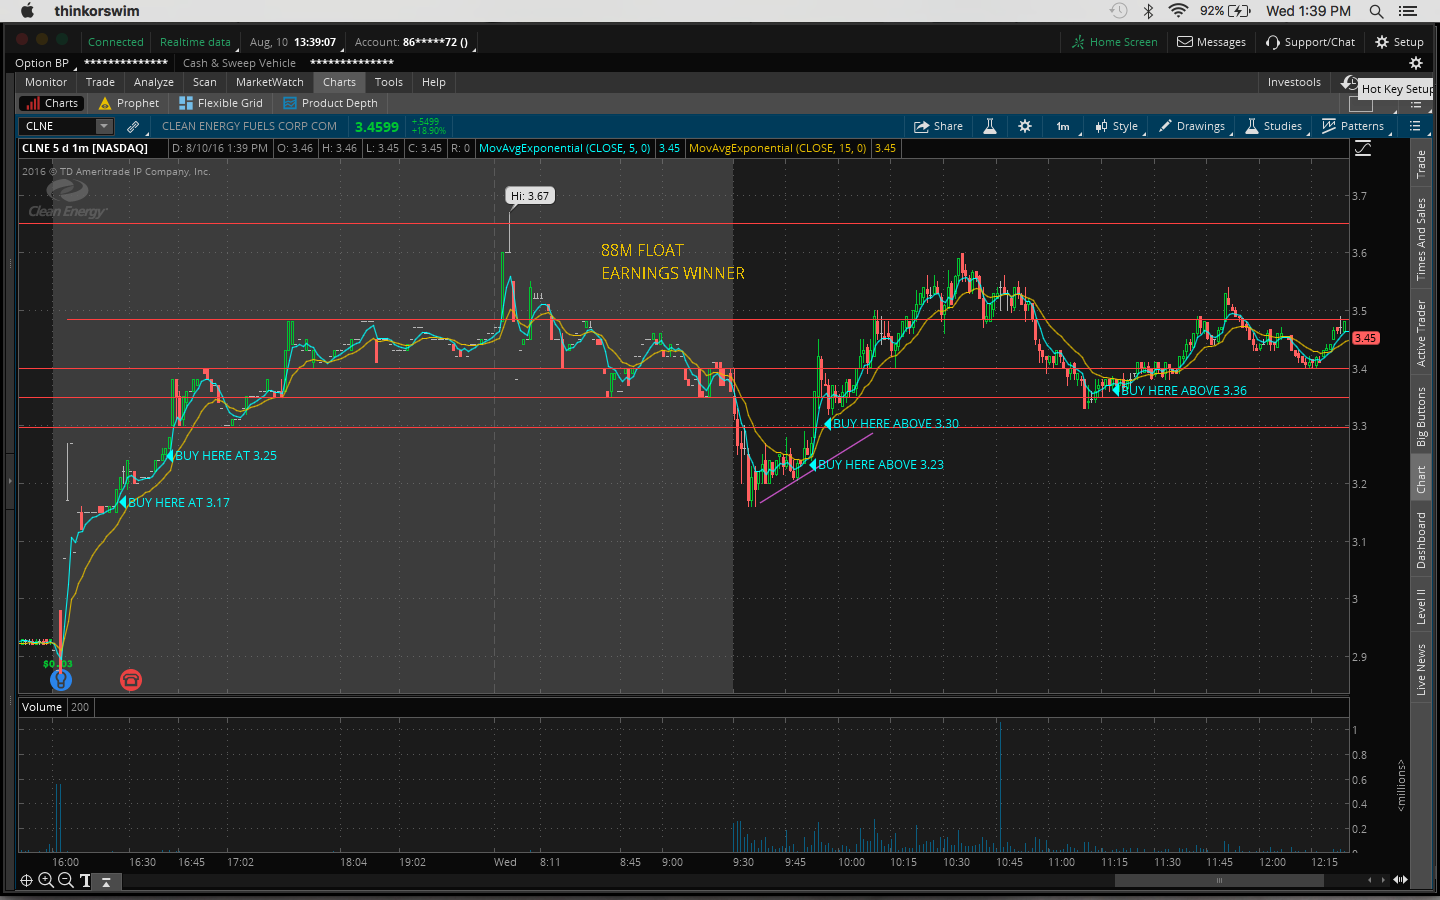
Task: Open the Drawings tools menu
Action: (1193, 126)
